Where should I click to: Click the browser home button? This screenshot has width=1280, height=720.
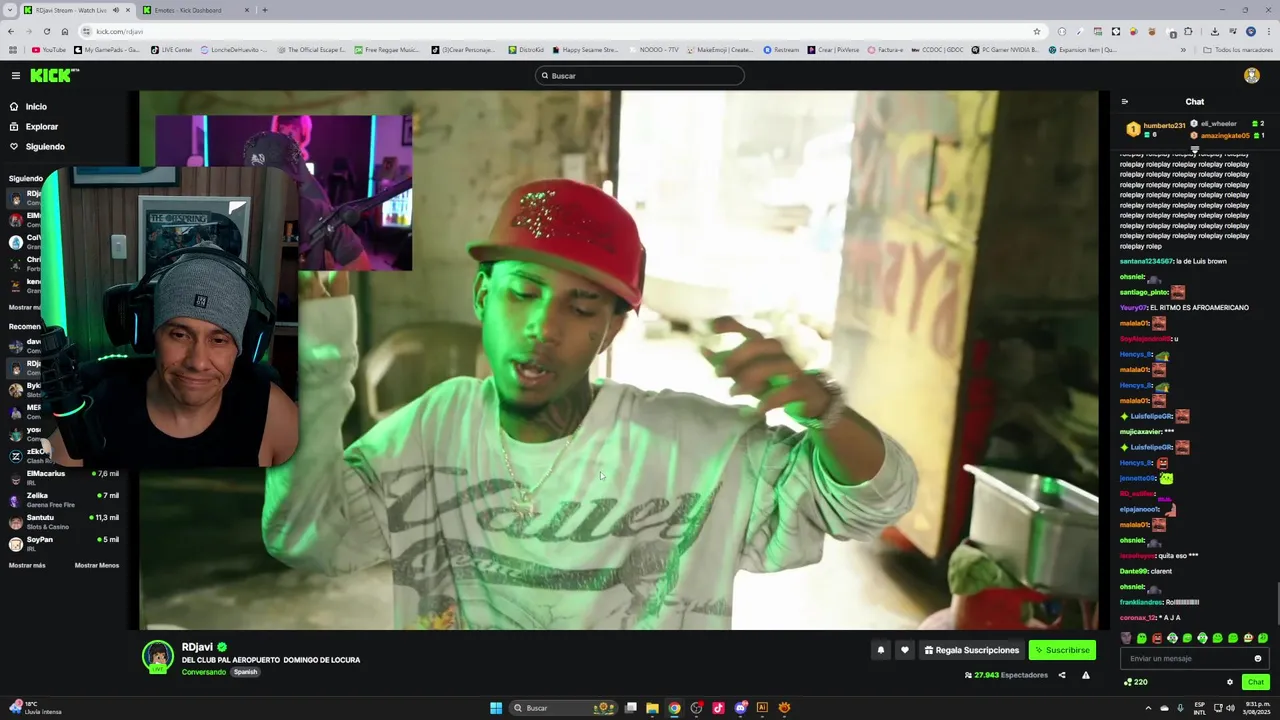65,31
